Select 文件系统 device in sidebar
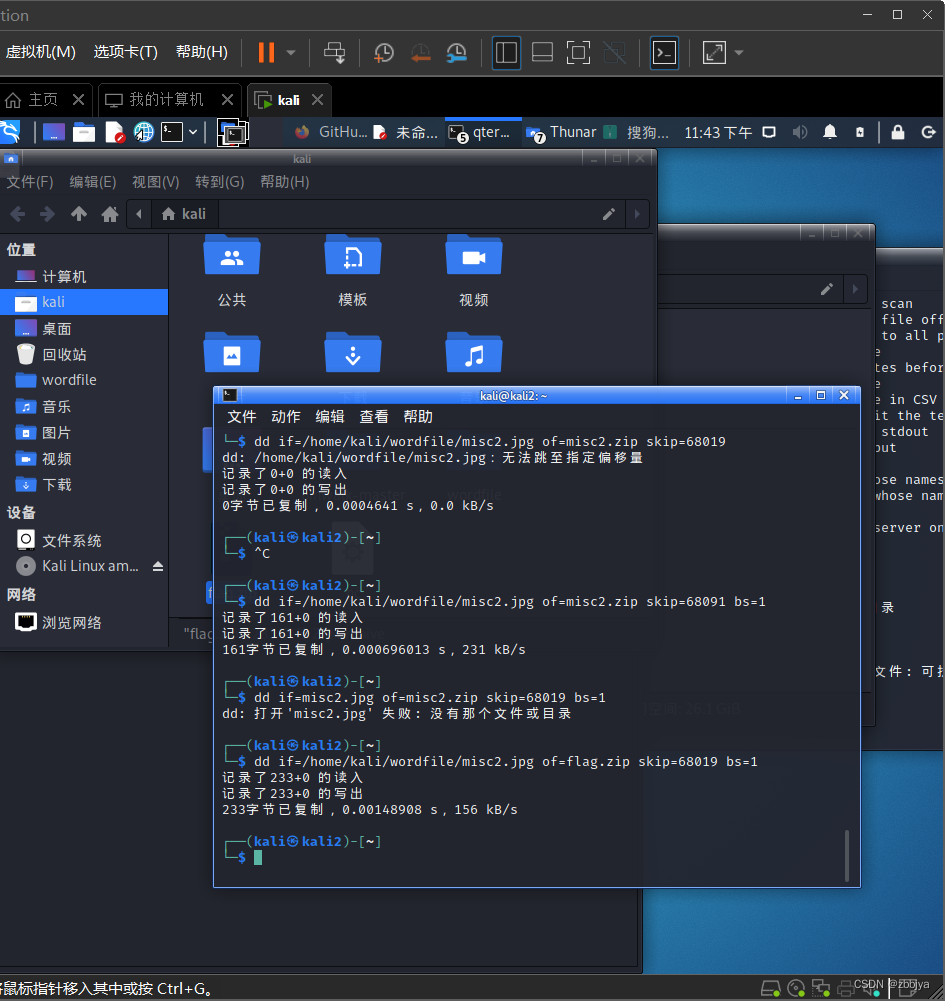This screenshot has width=945, height=1001. coord(84,541)
